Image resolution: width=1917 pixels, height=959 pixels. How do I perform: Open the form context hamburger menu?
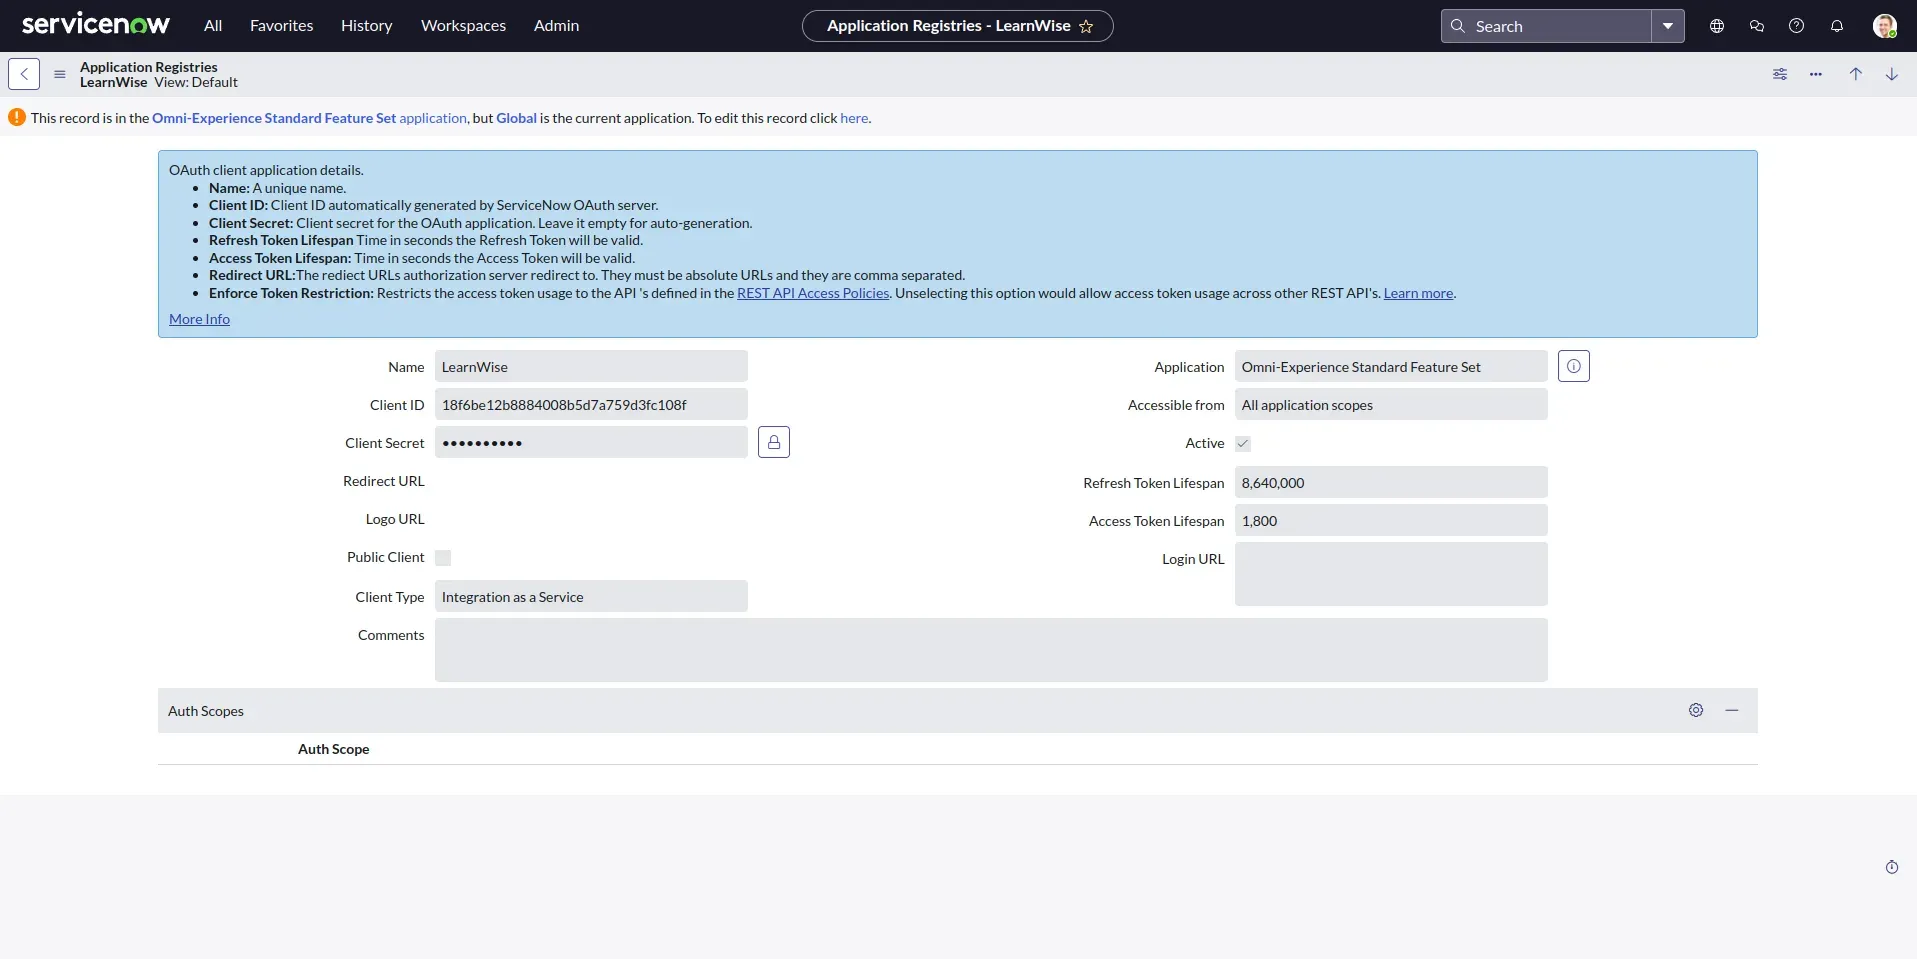[60, 74]
